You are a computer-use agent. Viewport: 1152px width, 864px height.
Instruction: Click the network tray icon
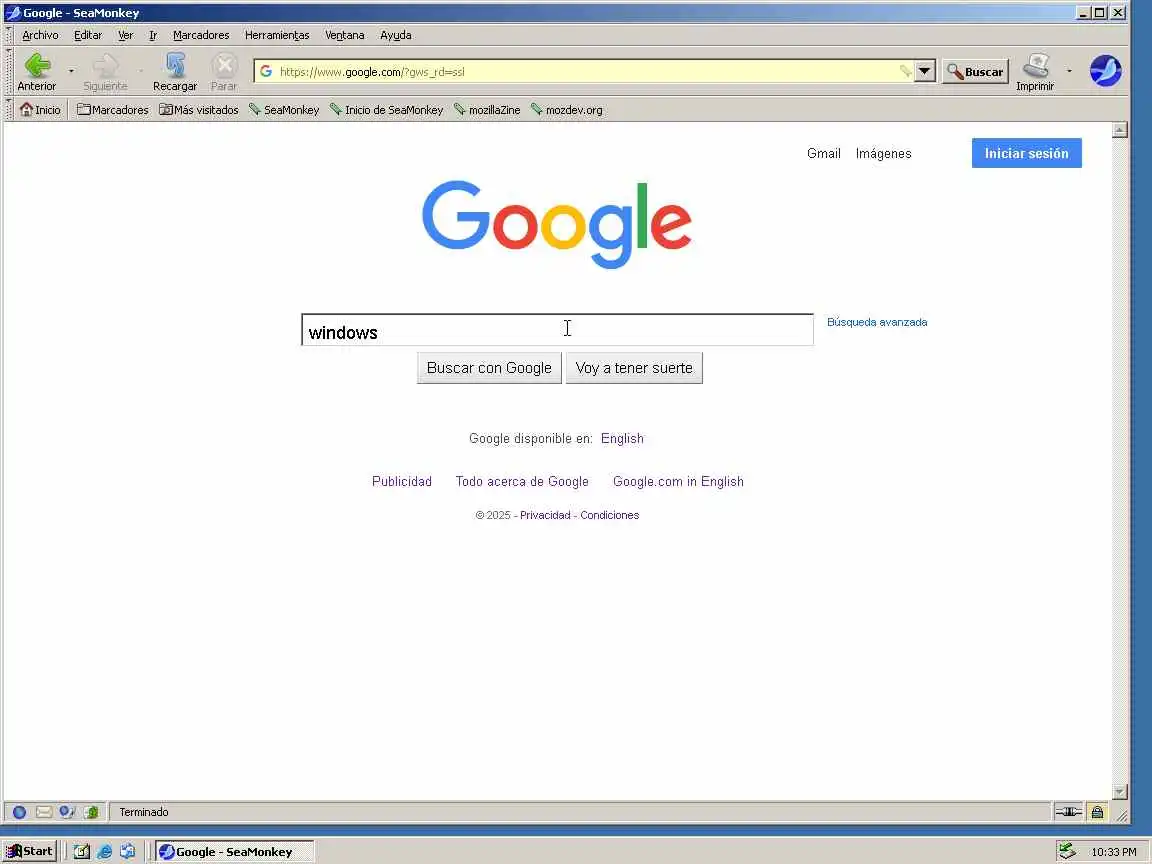[x=1067, y=852]
